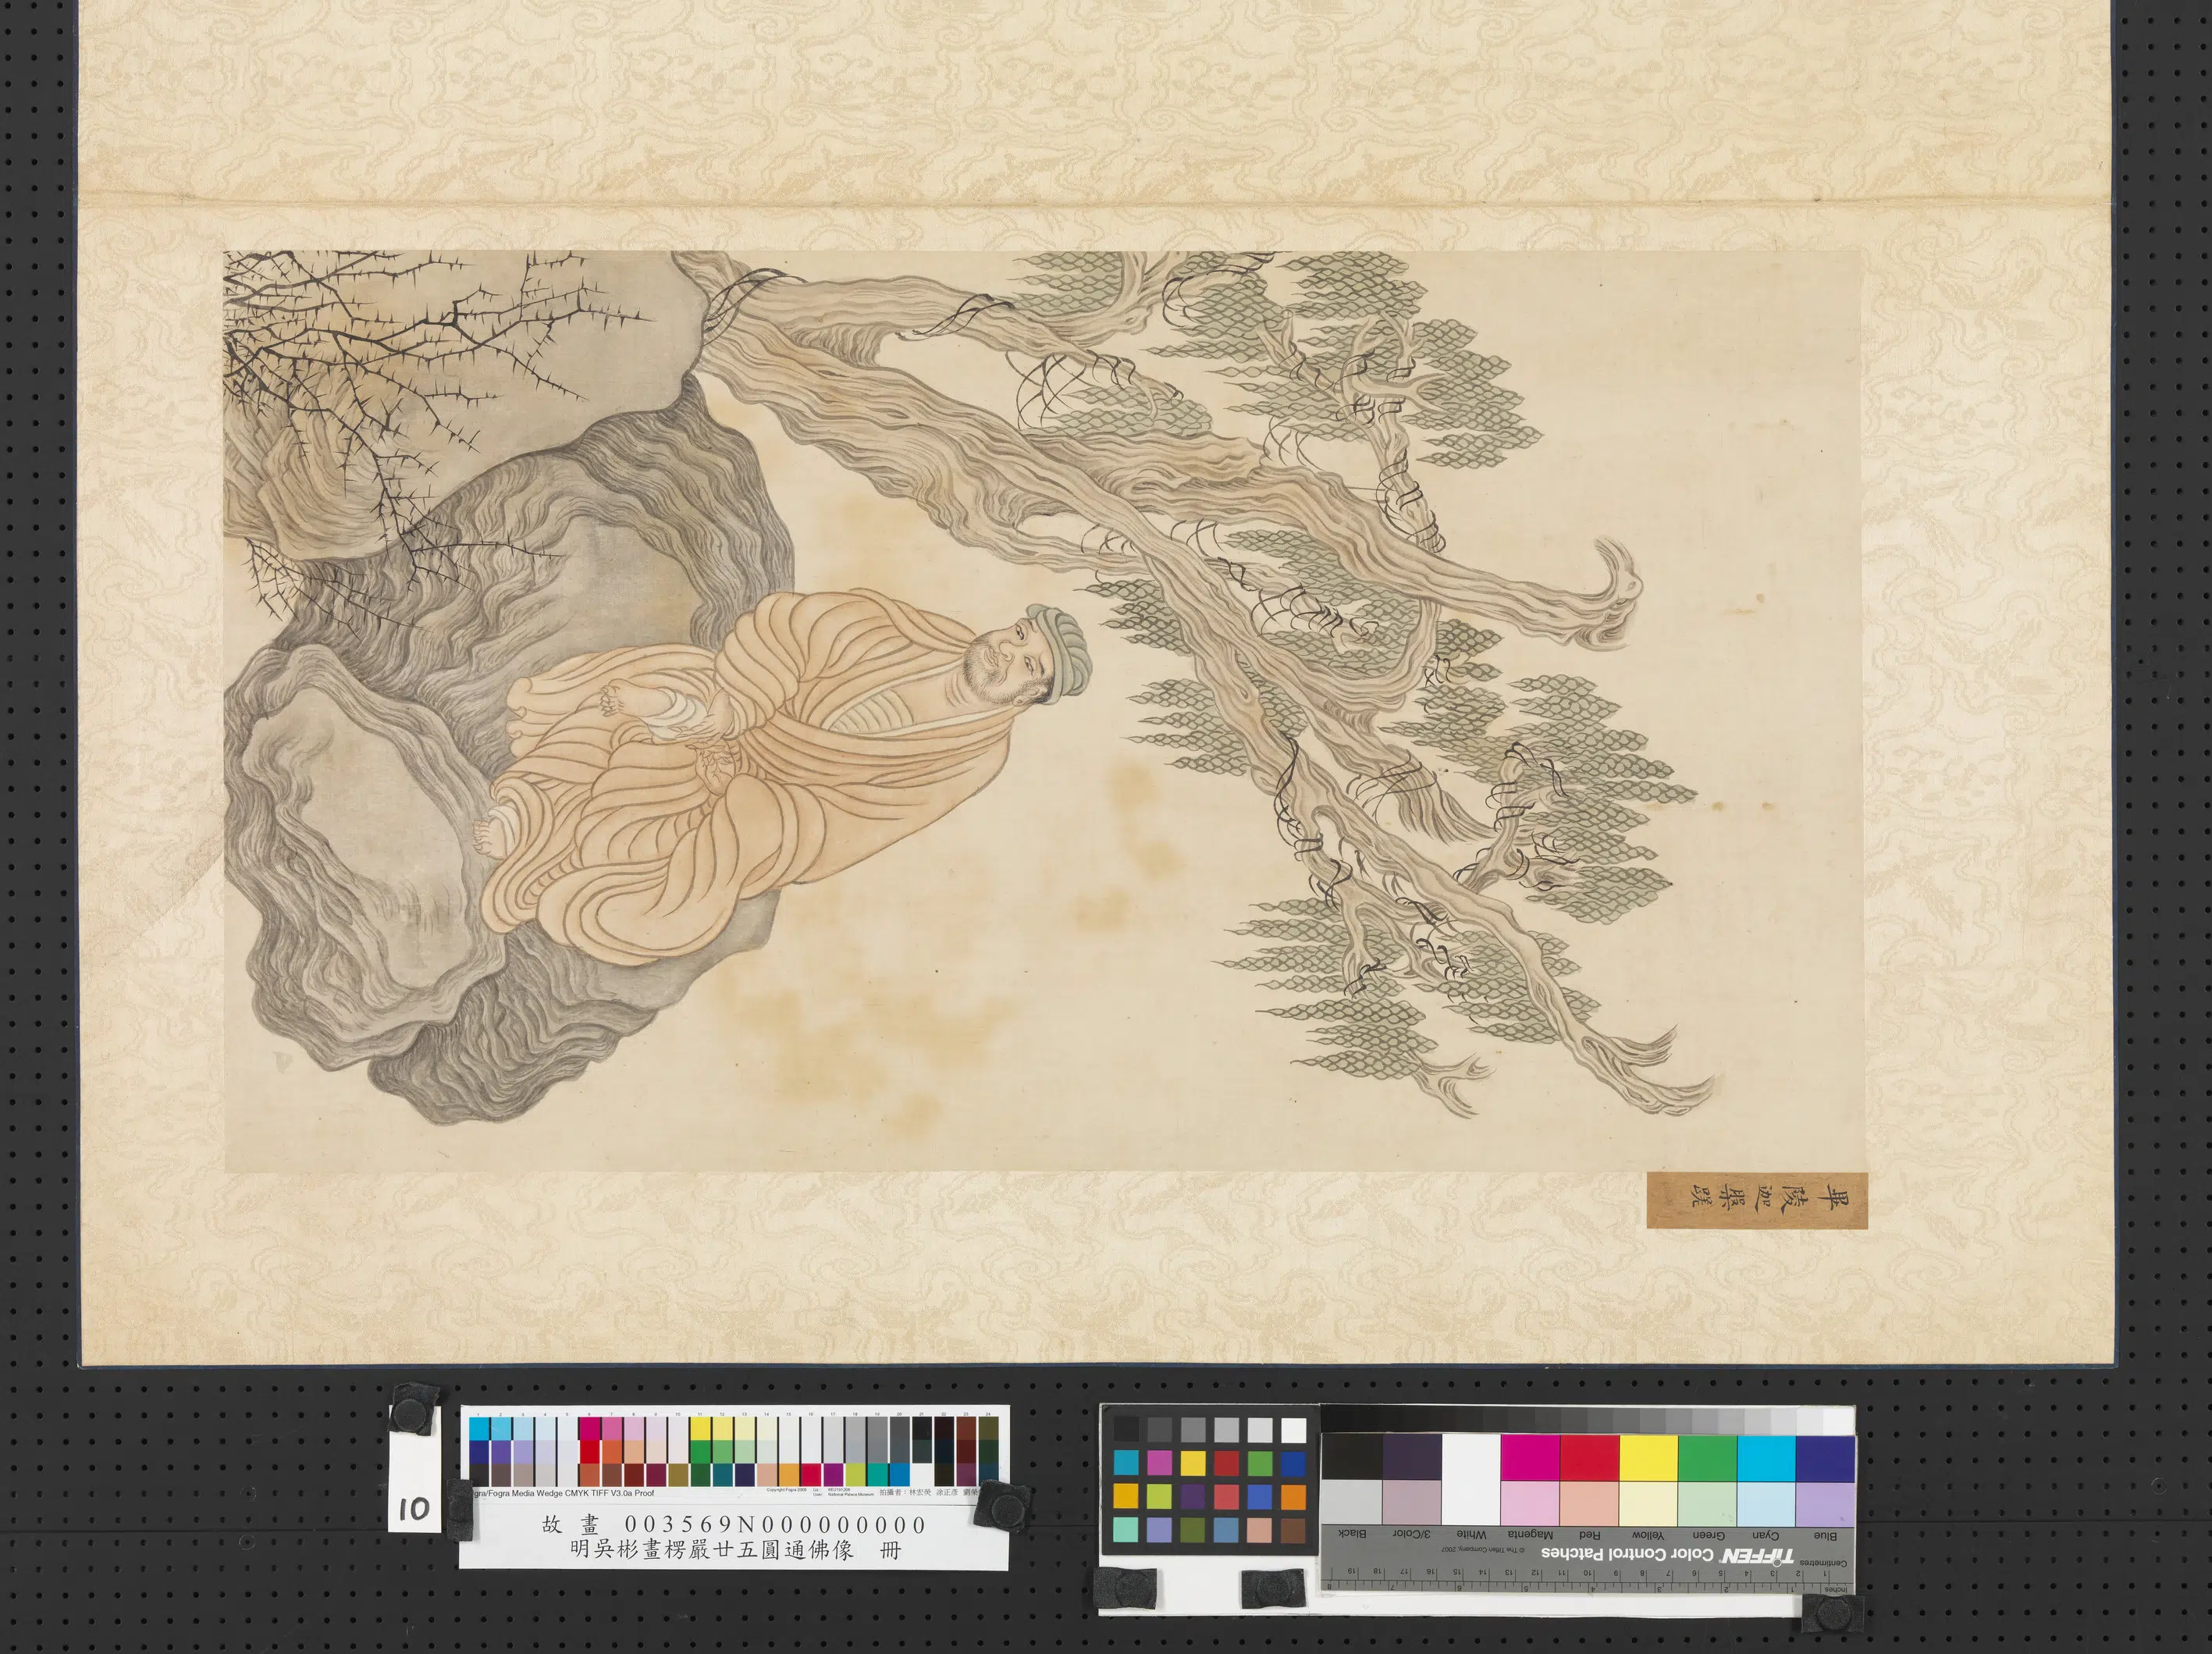Click the inverted 'Yellow' label on the Tiffen chart
Image resolution: width=2212 pixels, height=1654 pixels.
(x=1648, y=1535)
